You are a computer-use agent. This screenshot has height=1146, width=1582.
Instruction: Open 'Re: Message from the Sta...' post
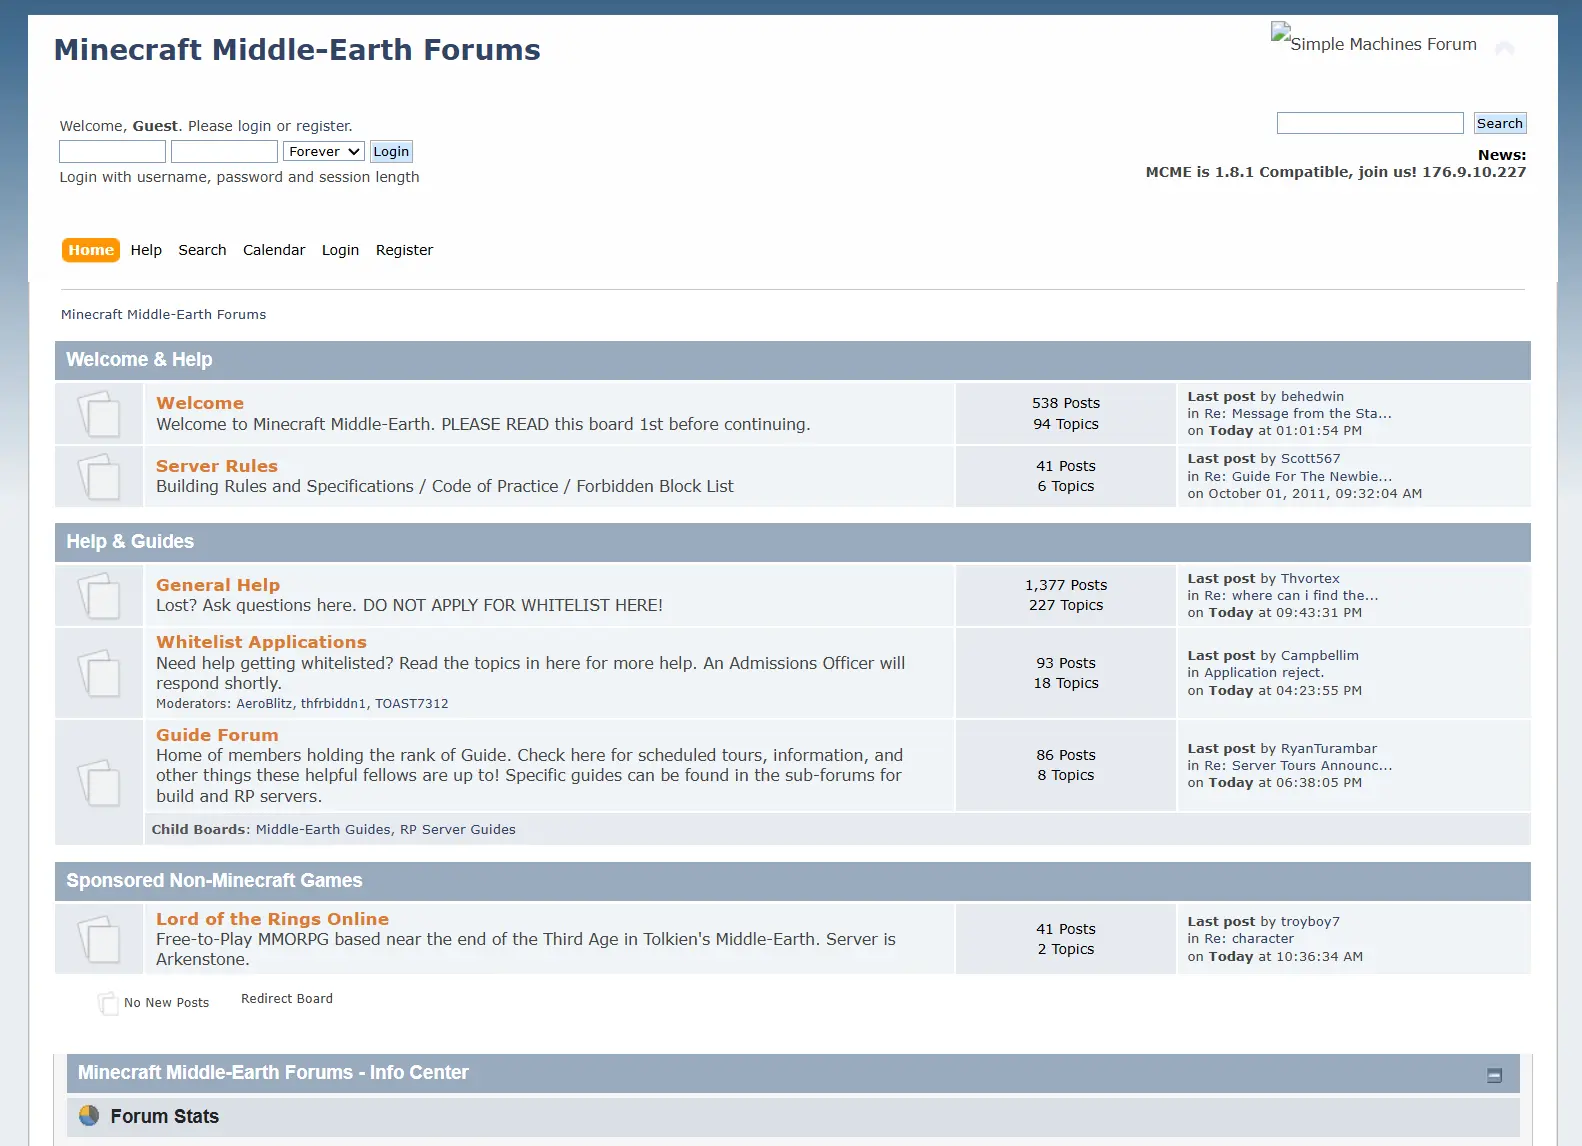click(x=1298, y=414)
